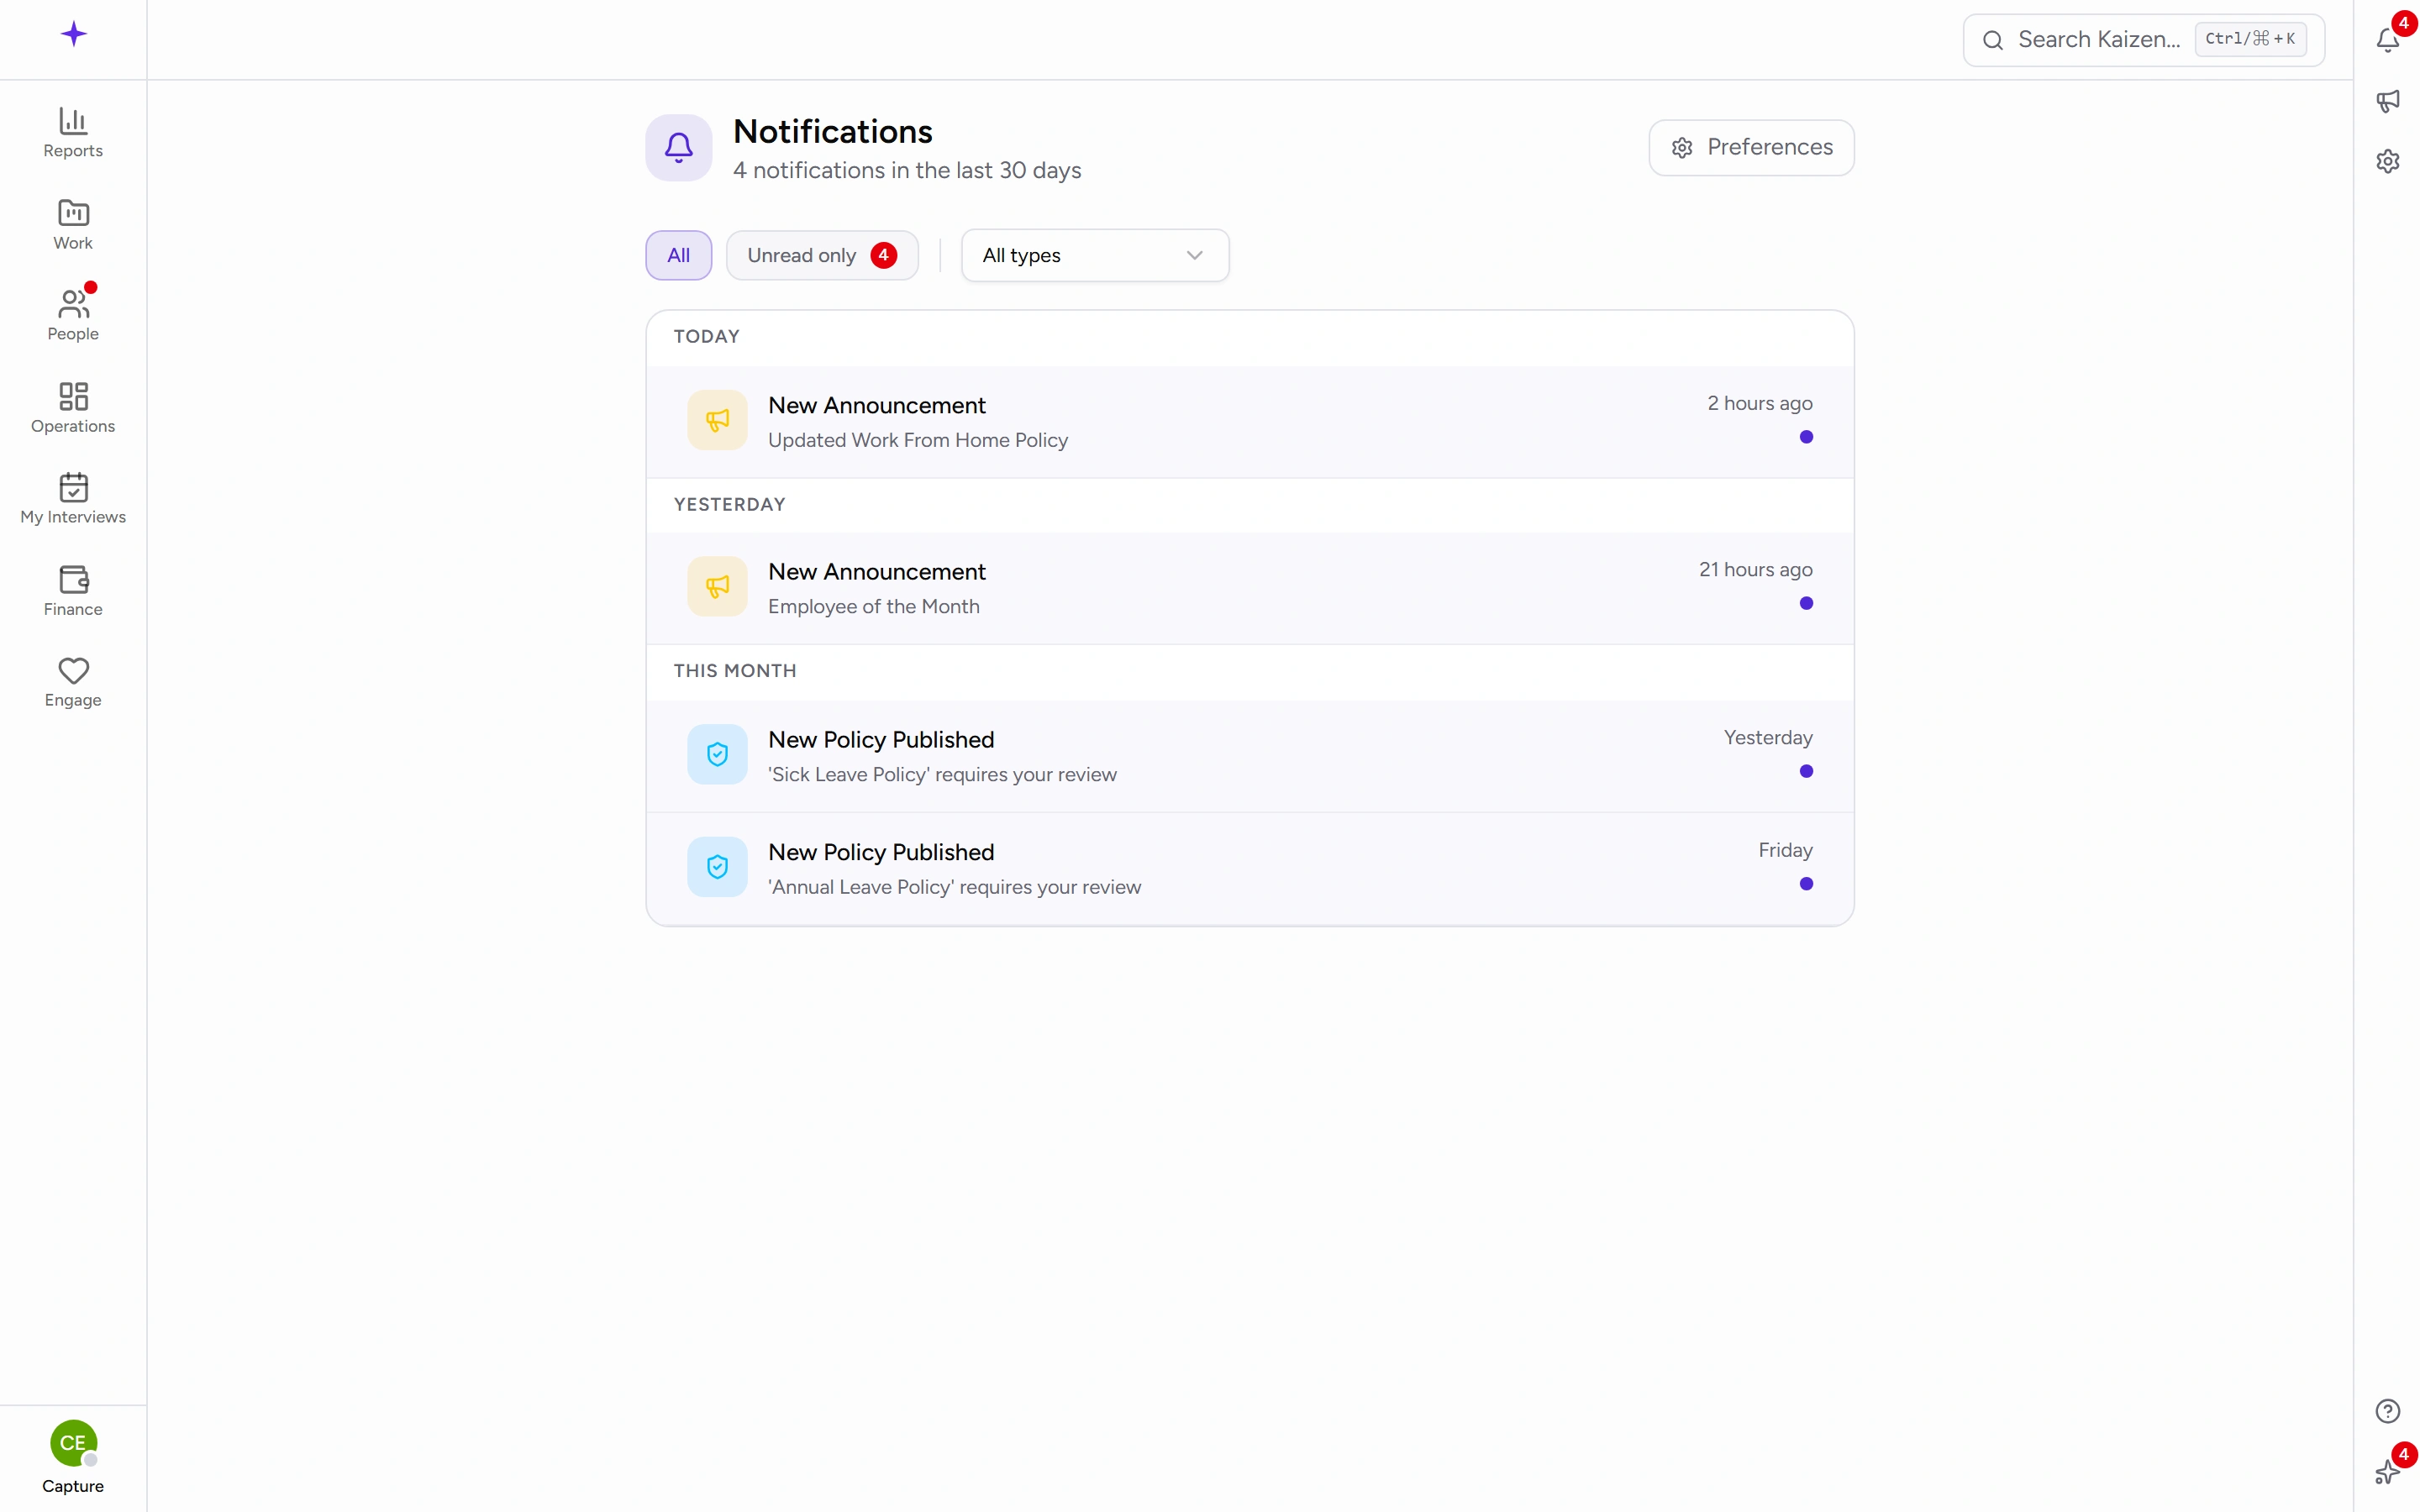Focus the Search Kaizen field
2420x1512 pixels.
pyautogui.click(x=2143, y=40)
